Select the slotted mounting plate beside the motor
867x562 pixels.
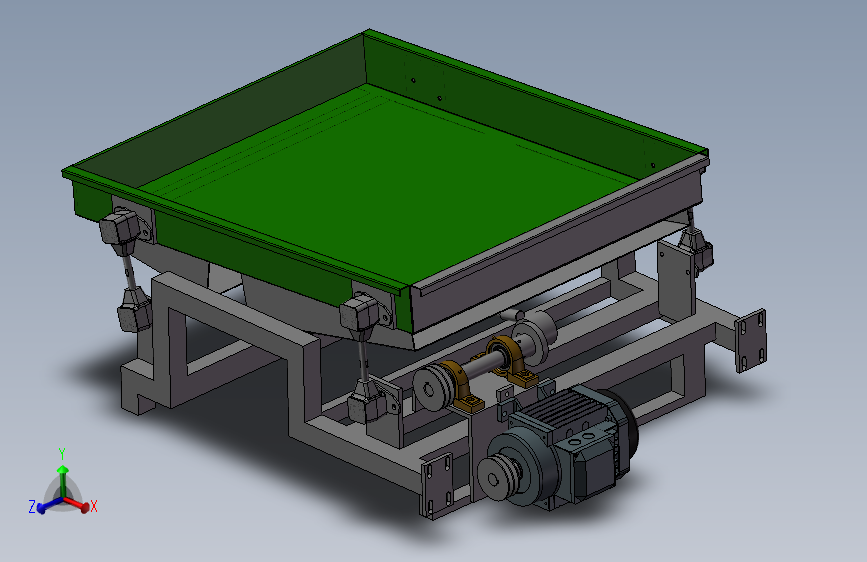[x=437, y=485]
